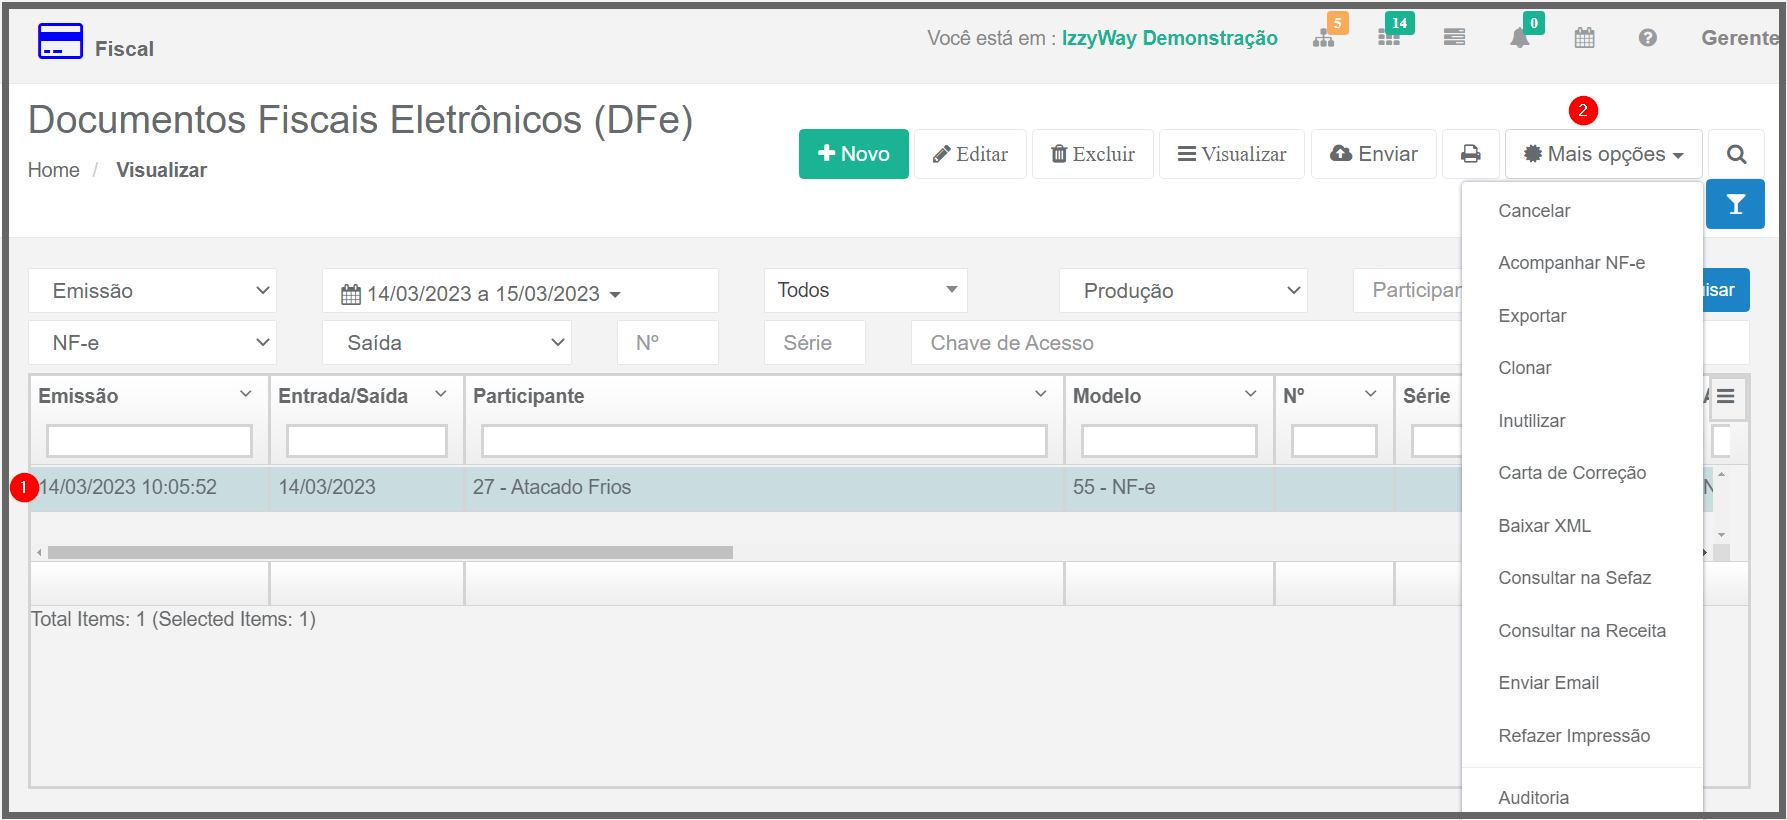Image resolution: width=1787 pixels, height=820 pixels.
Task: Toggle the blue filter funnel button
Action: [1735, 204]
